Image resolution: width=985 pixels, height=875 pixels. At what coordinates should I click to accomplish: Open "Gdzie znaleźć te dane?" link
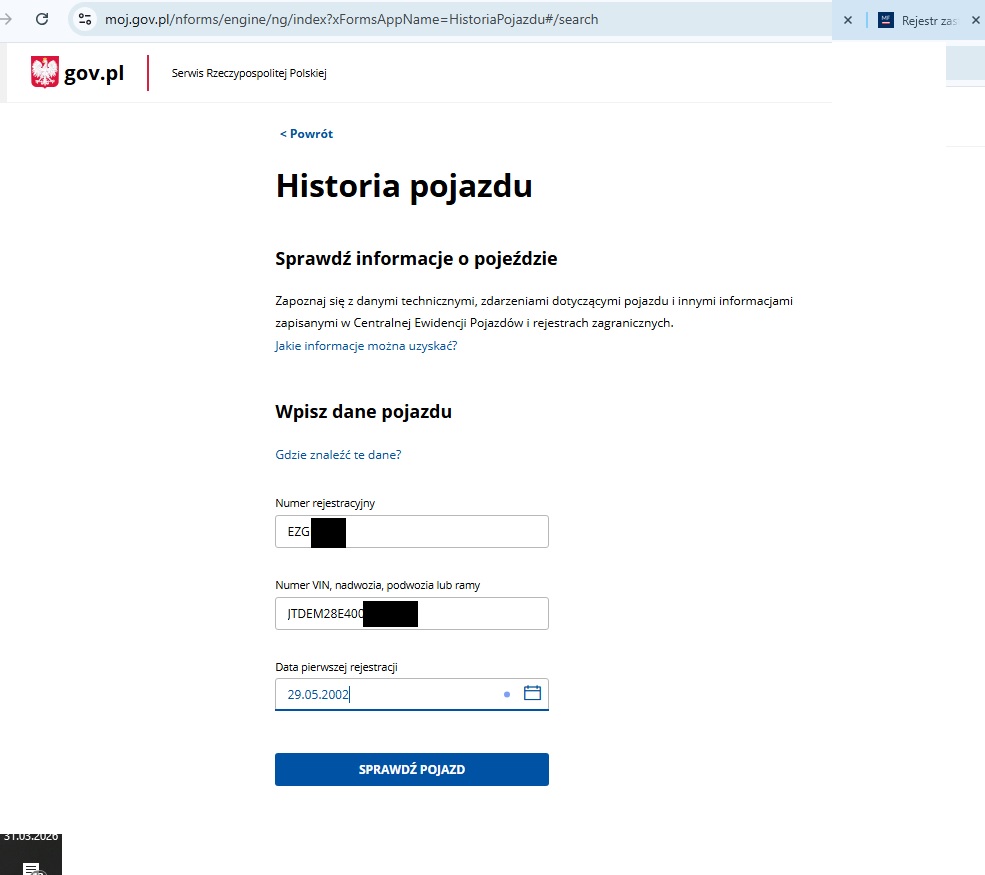[x=338, y=454]
